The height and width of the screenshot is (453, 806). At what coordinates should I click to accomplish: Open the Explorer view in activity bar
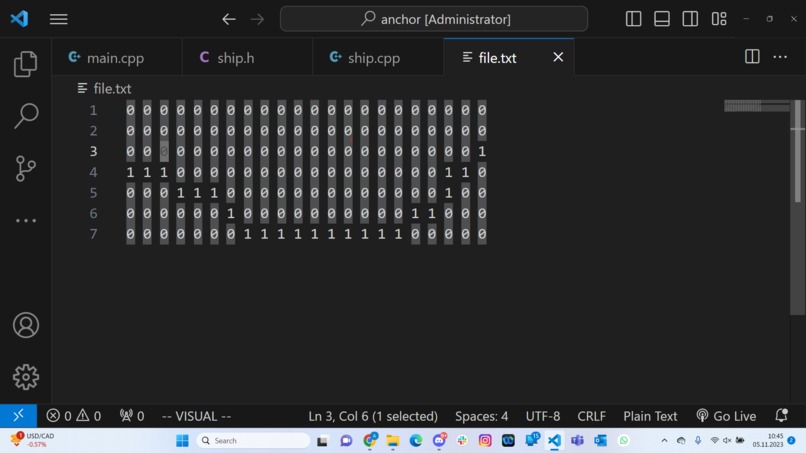coord(25,64)
